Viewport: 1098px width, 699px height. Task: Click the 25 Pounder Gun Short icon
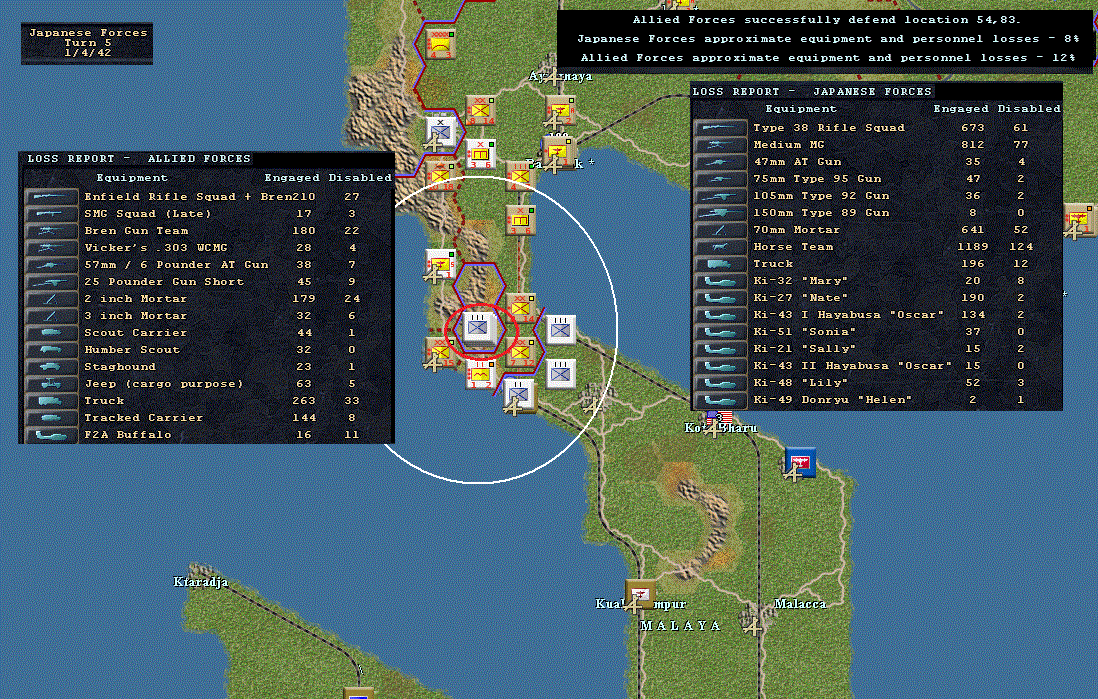pyautogui.click(x=51, y=282)
